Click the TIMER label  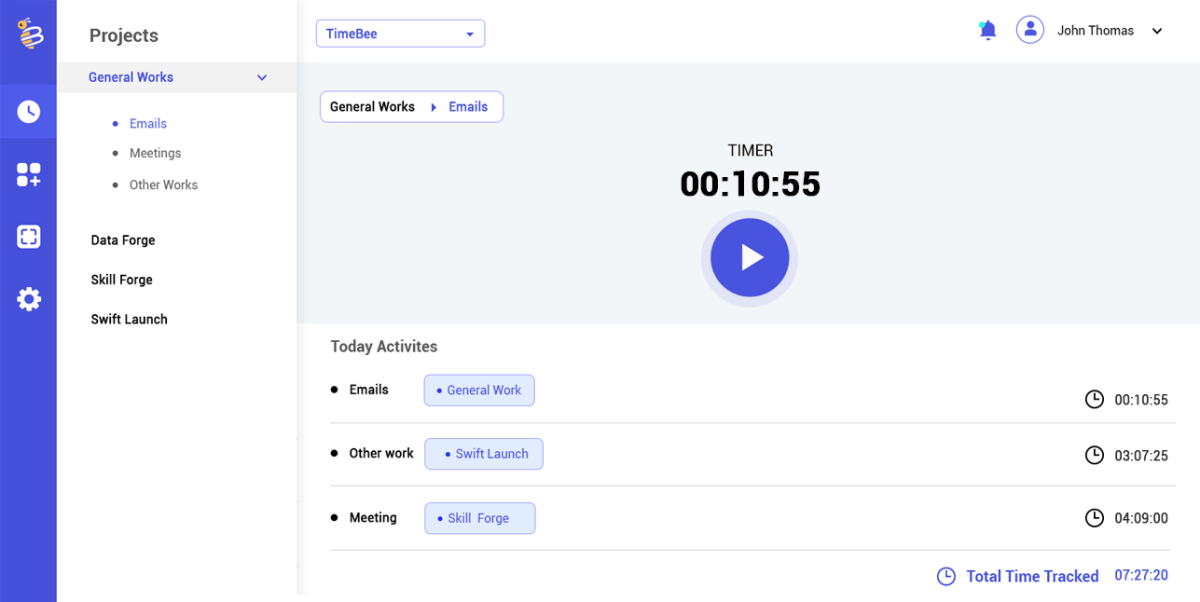pos(750,150)
